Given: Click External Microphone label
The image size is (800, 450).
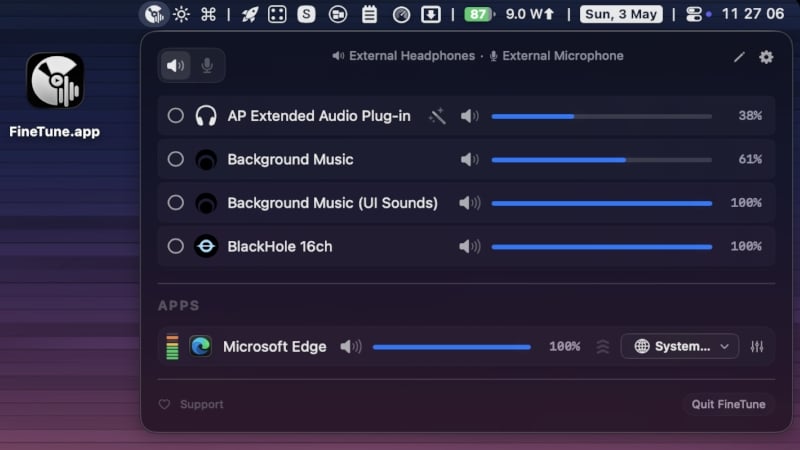Looking at the screenshot, I should tap(563, 56).
